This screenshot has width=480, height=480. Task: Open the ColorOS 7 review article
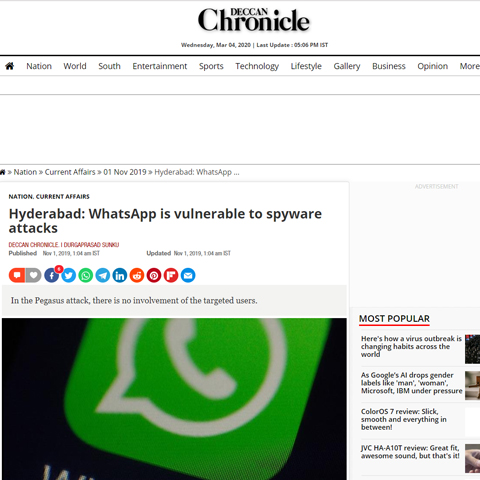[x=403, y=419]
